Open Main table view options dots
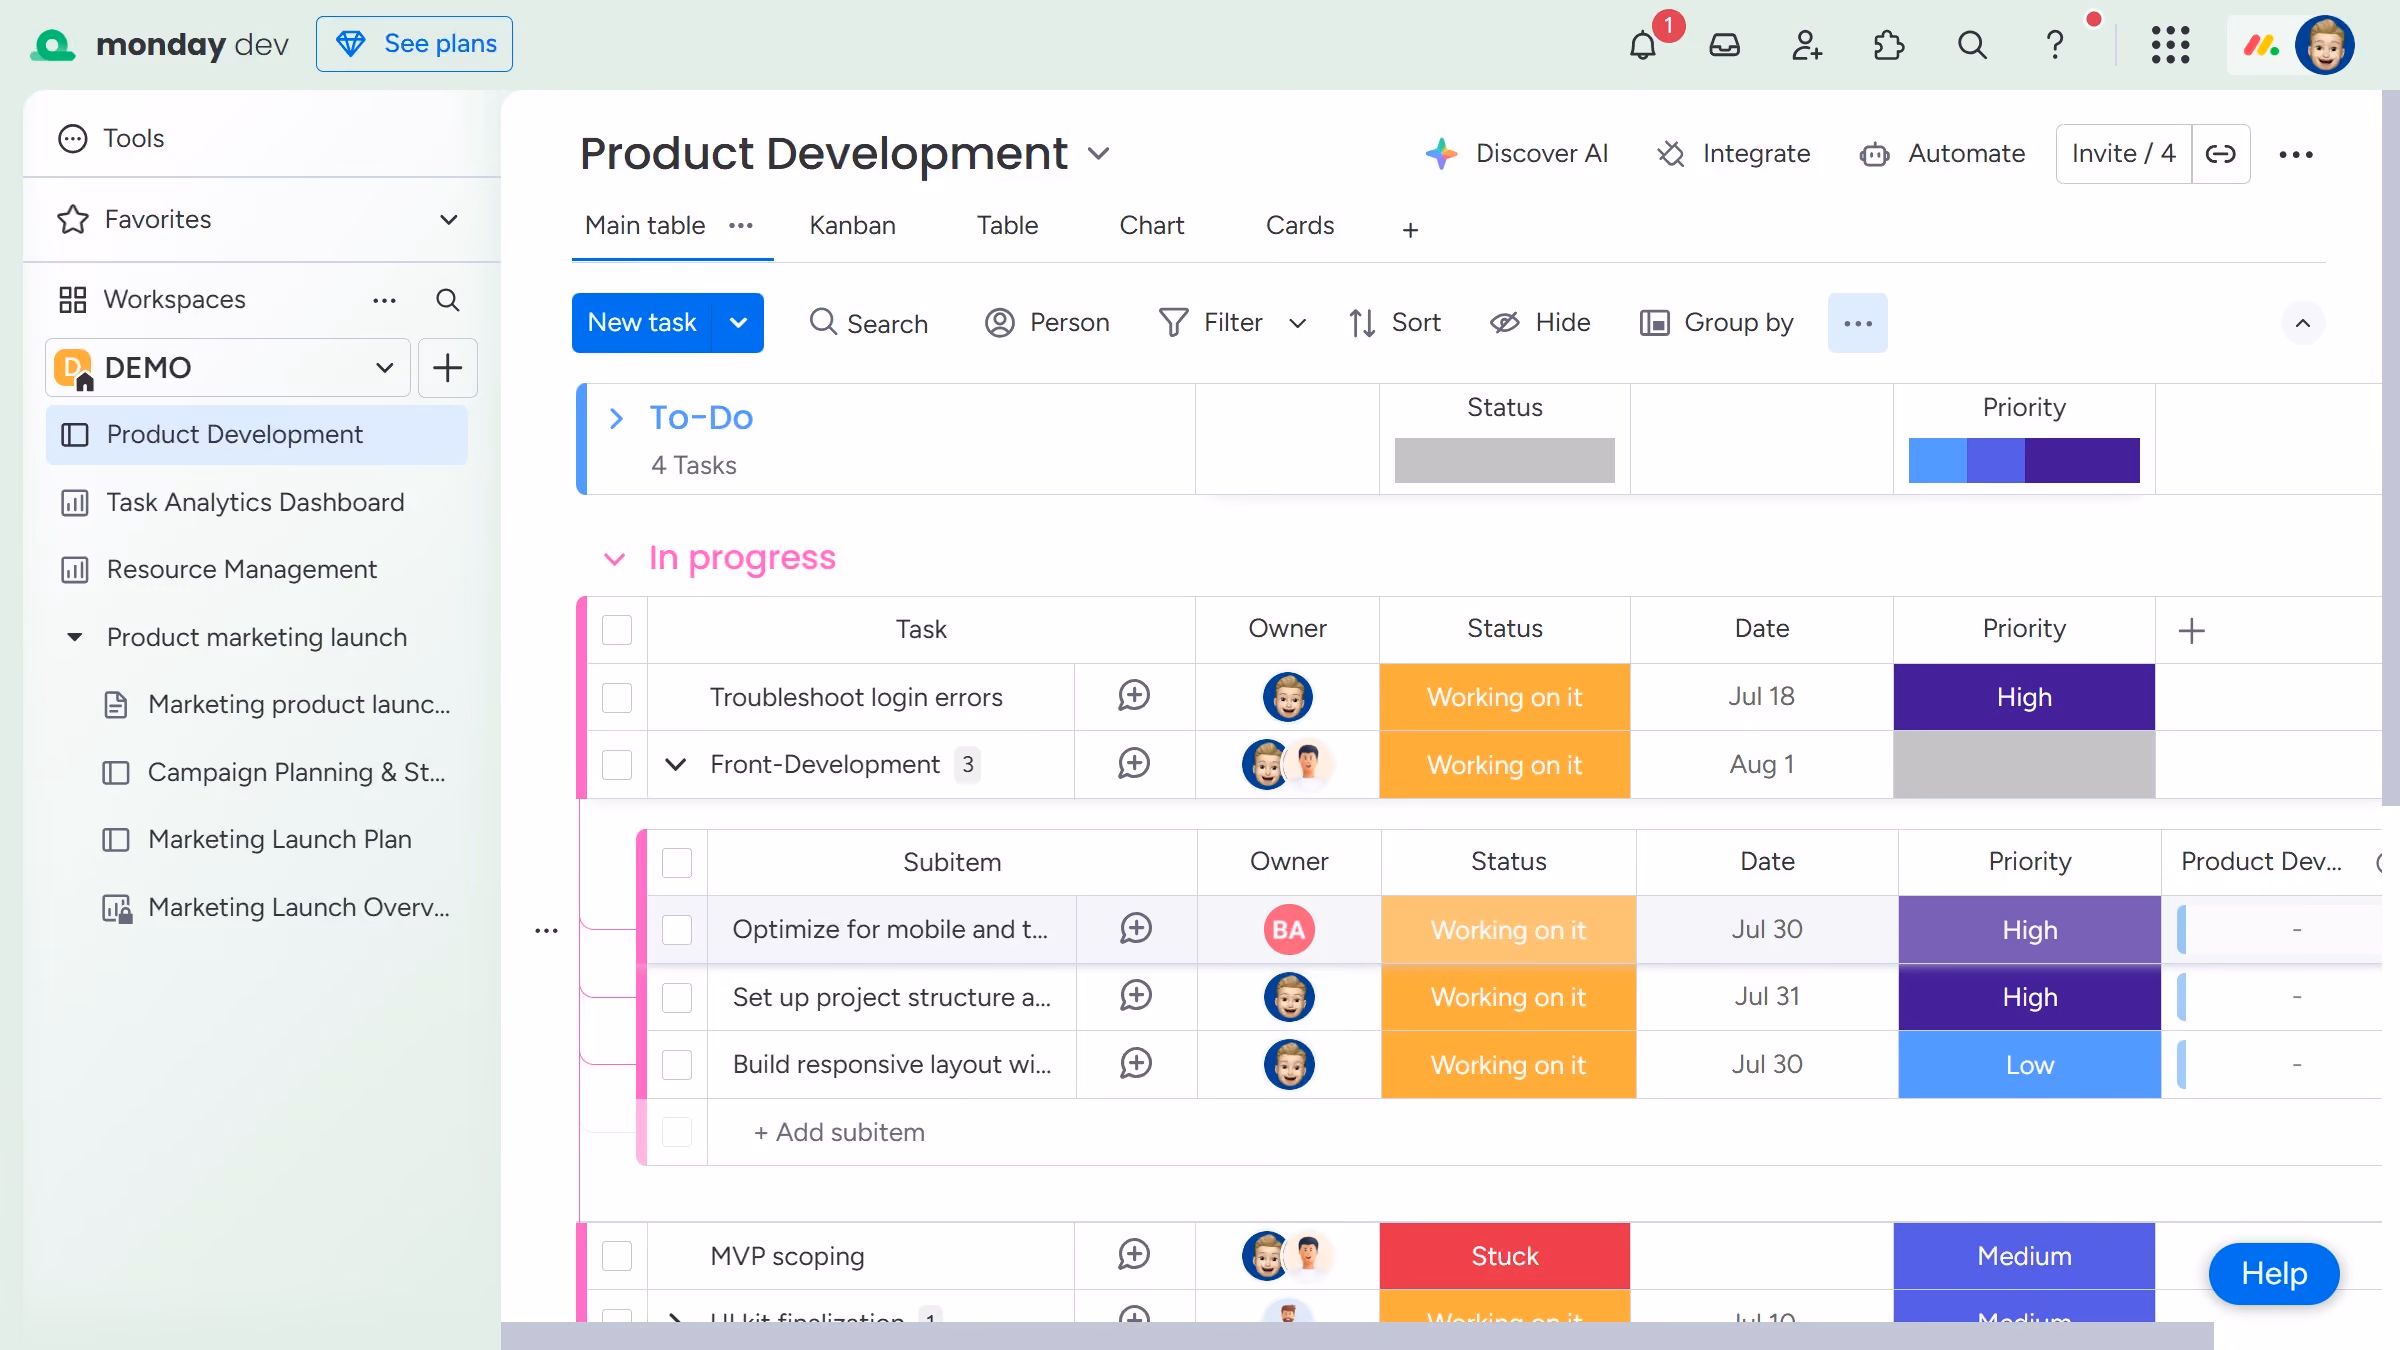This screenshot has width=2400, height=1350. point(741,226)
